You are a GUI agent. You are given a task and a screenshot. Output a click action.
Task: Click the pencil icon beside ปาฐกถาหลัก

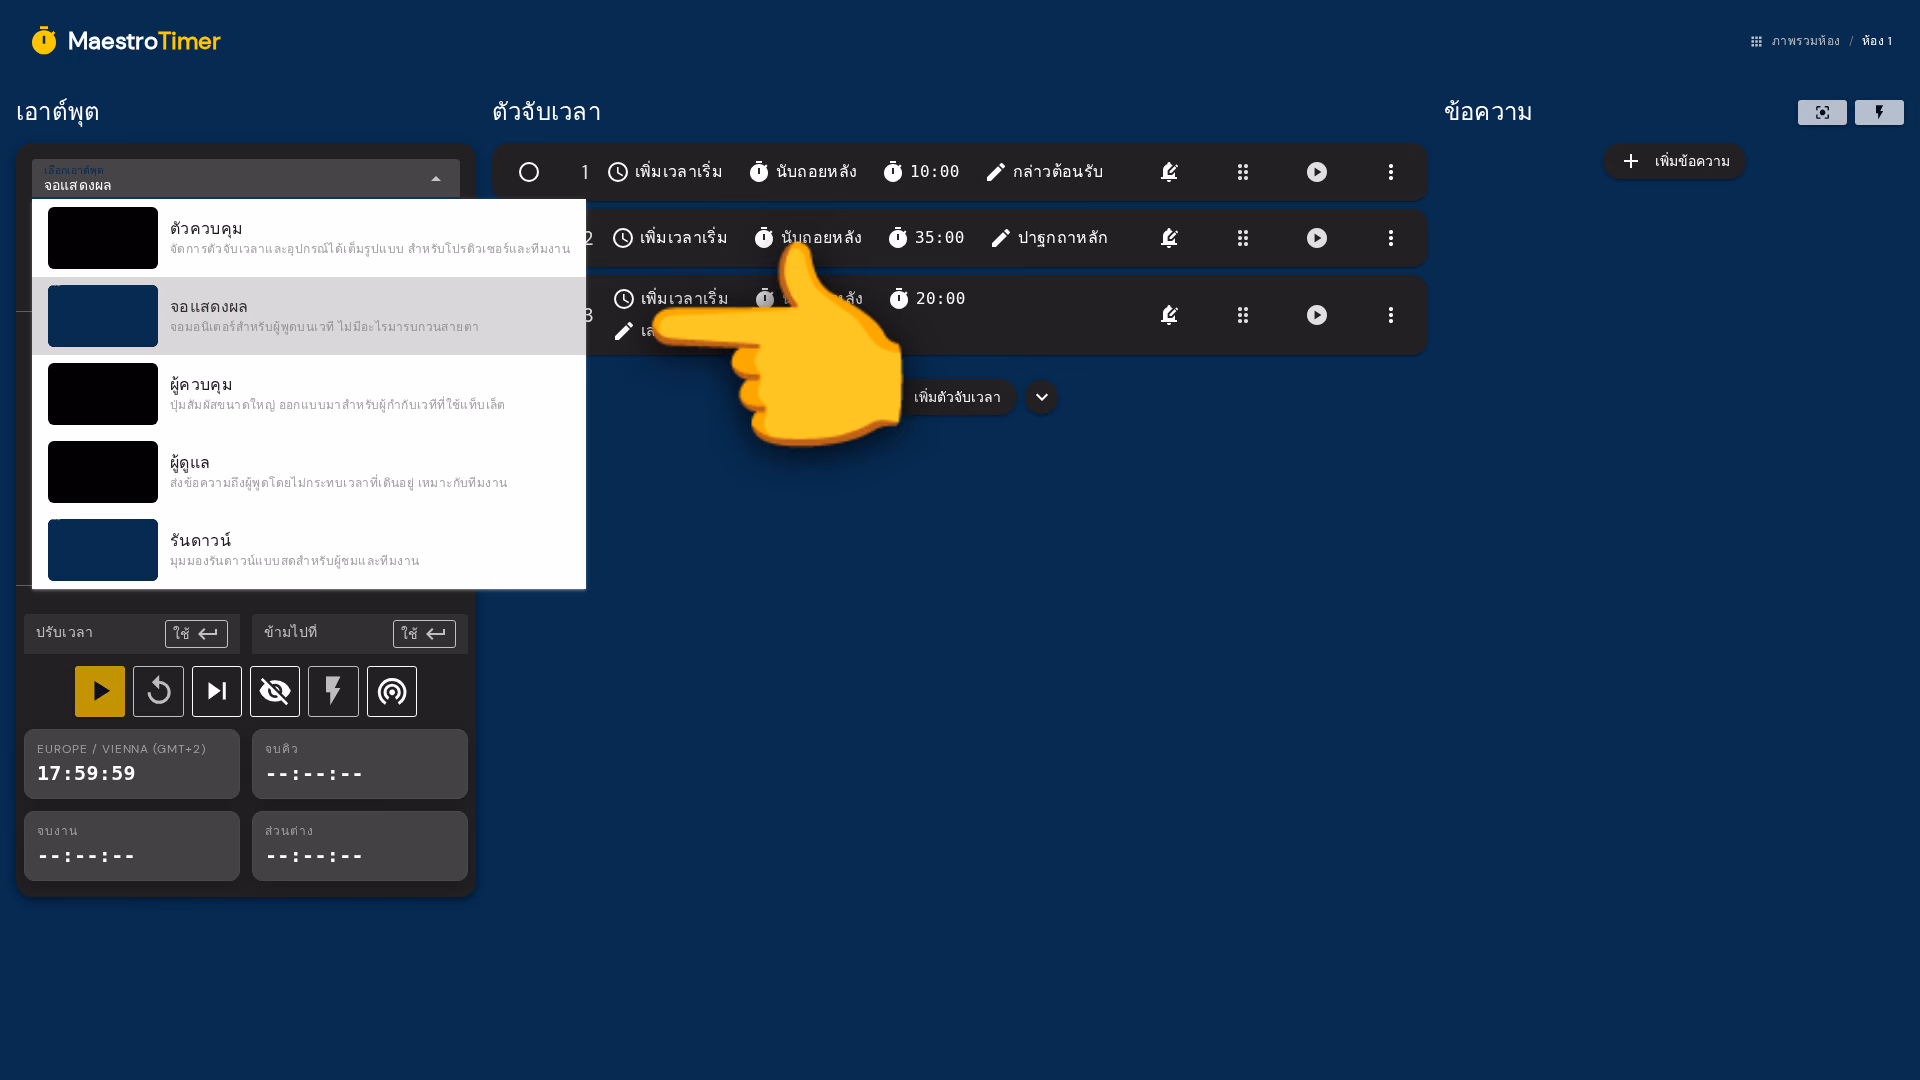point(1001,238)
